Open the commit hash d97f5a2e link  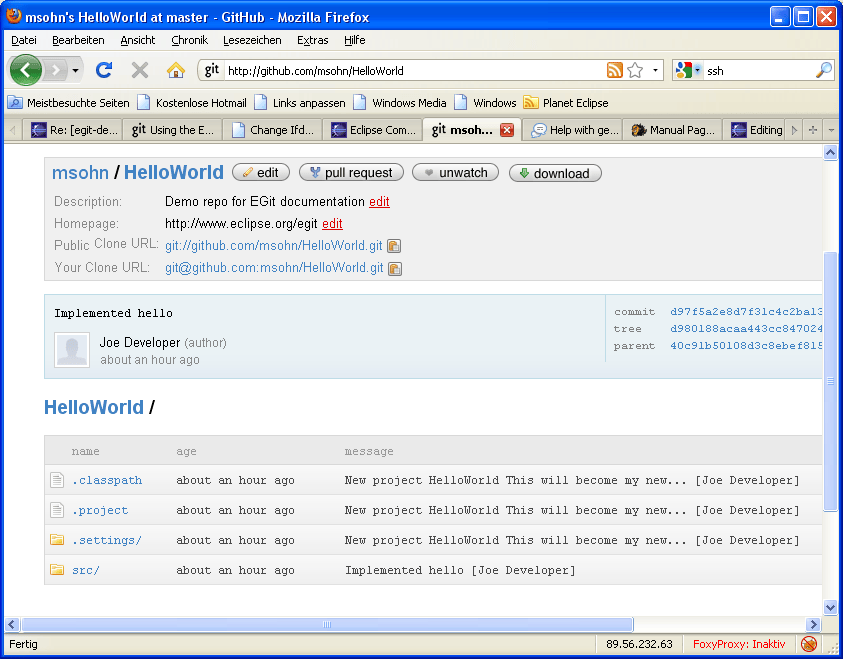[746, 312]
